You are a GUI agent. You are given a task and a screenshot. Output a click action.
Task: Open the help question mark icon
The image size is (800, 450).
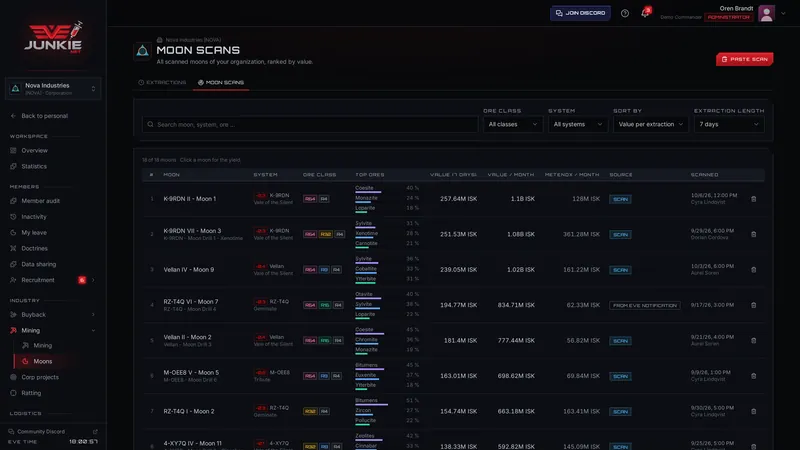624,13
